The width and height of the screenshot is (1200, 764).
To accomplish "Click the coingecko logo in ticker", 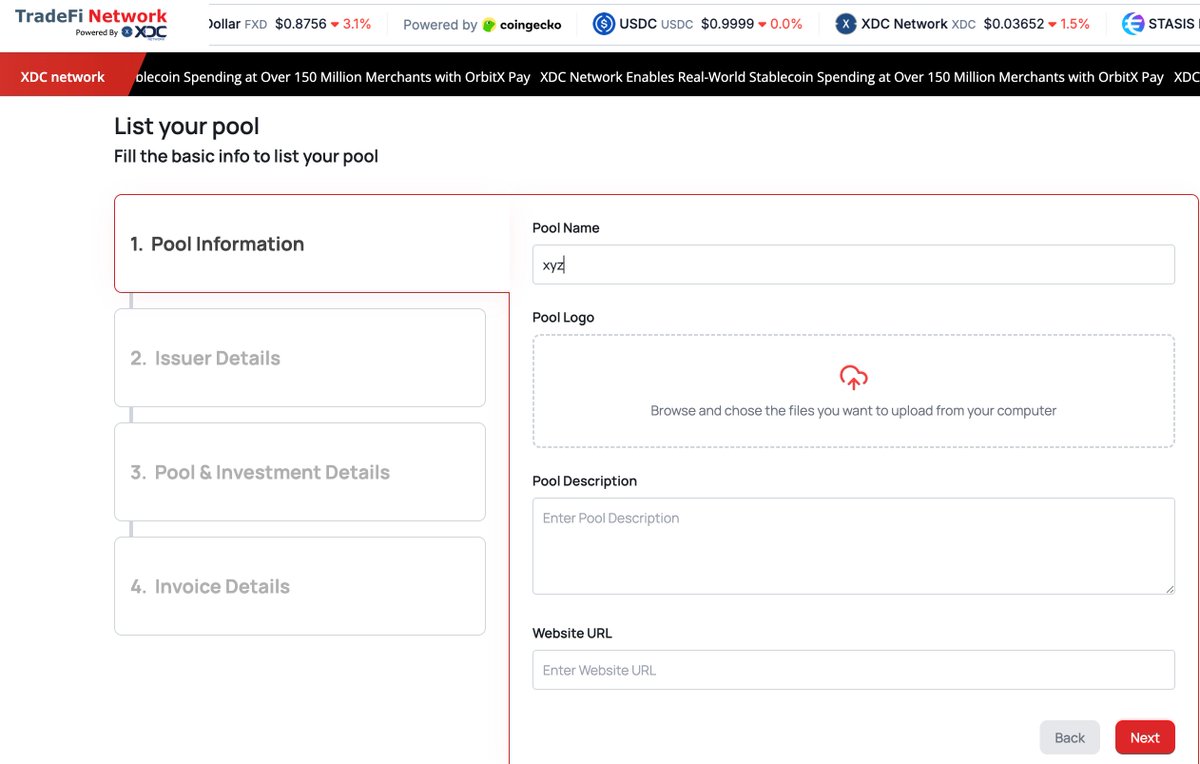I will coord(521,24).
